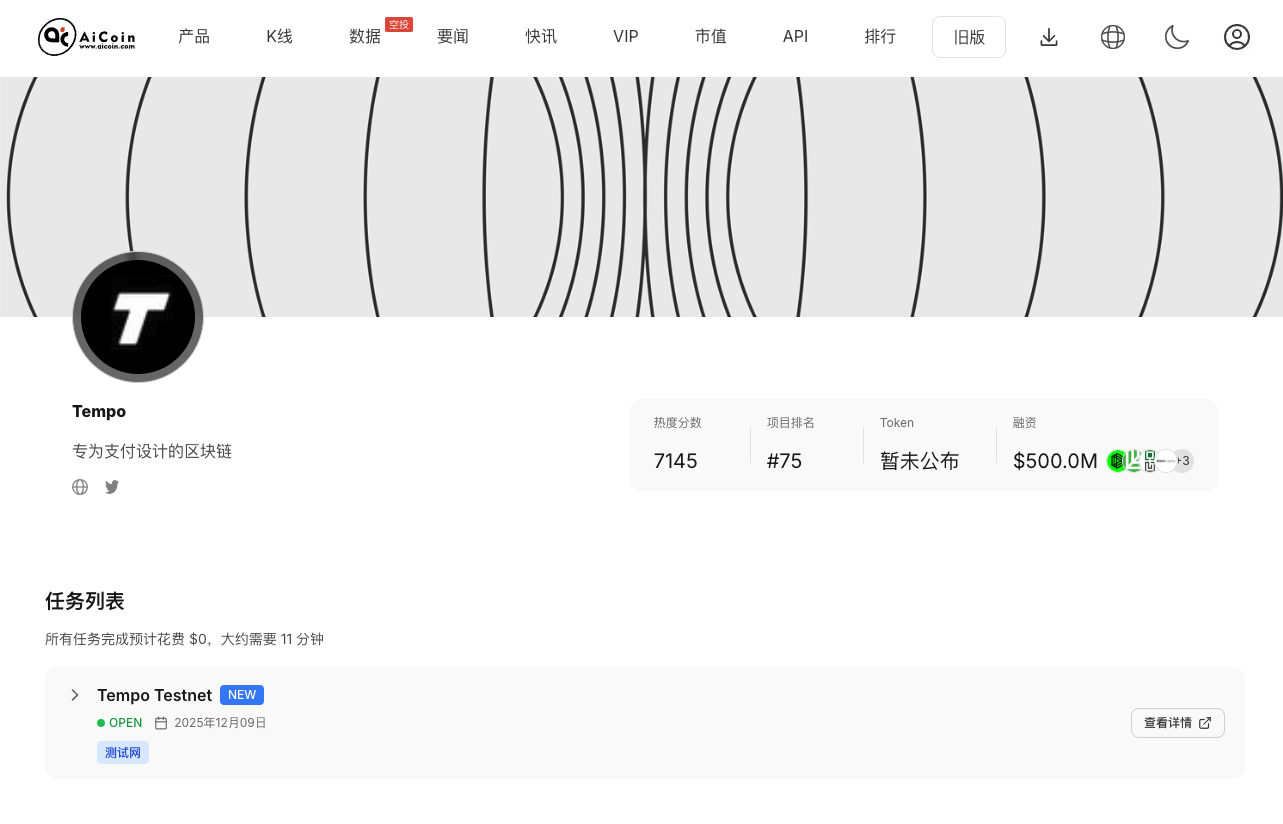1283x824 pixels.
Task: Click the 旧版 button
Action: (x=969, y=37)
